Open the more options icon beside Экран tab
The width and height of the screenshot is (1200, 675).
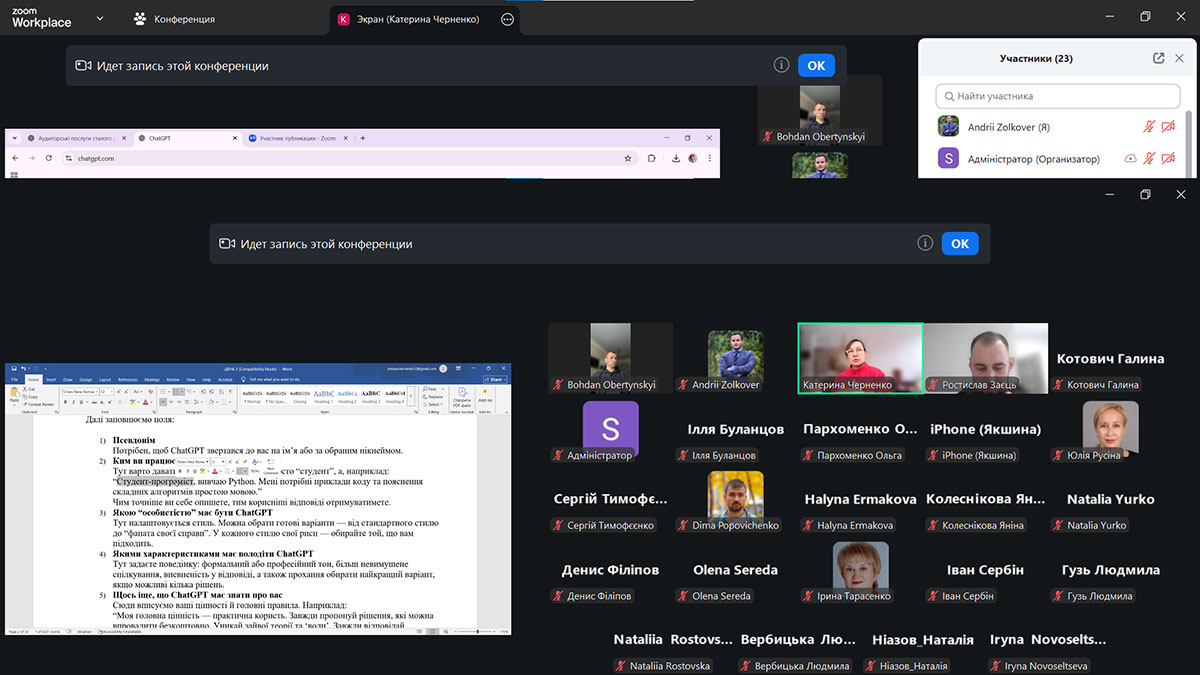507,19
